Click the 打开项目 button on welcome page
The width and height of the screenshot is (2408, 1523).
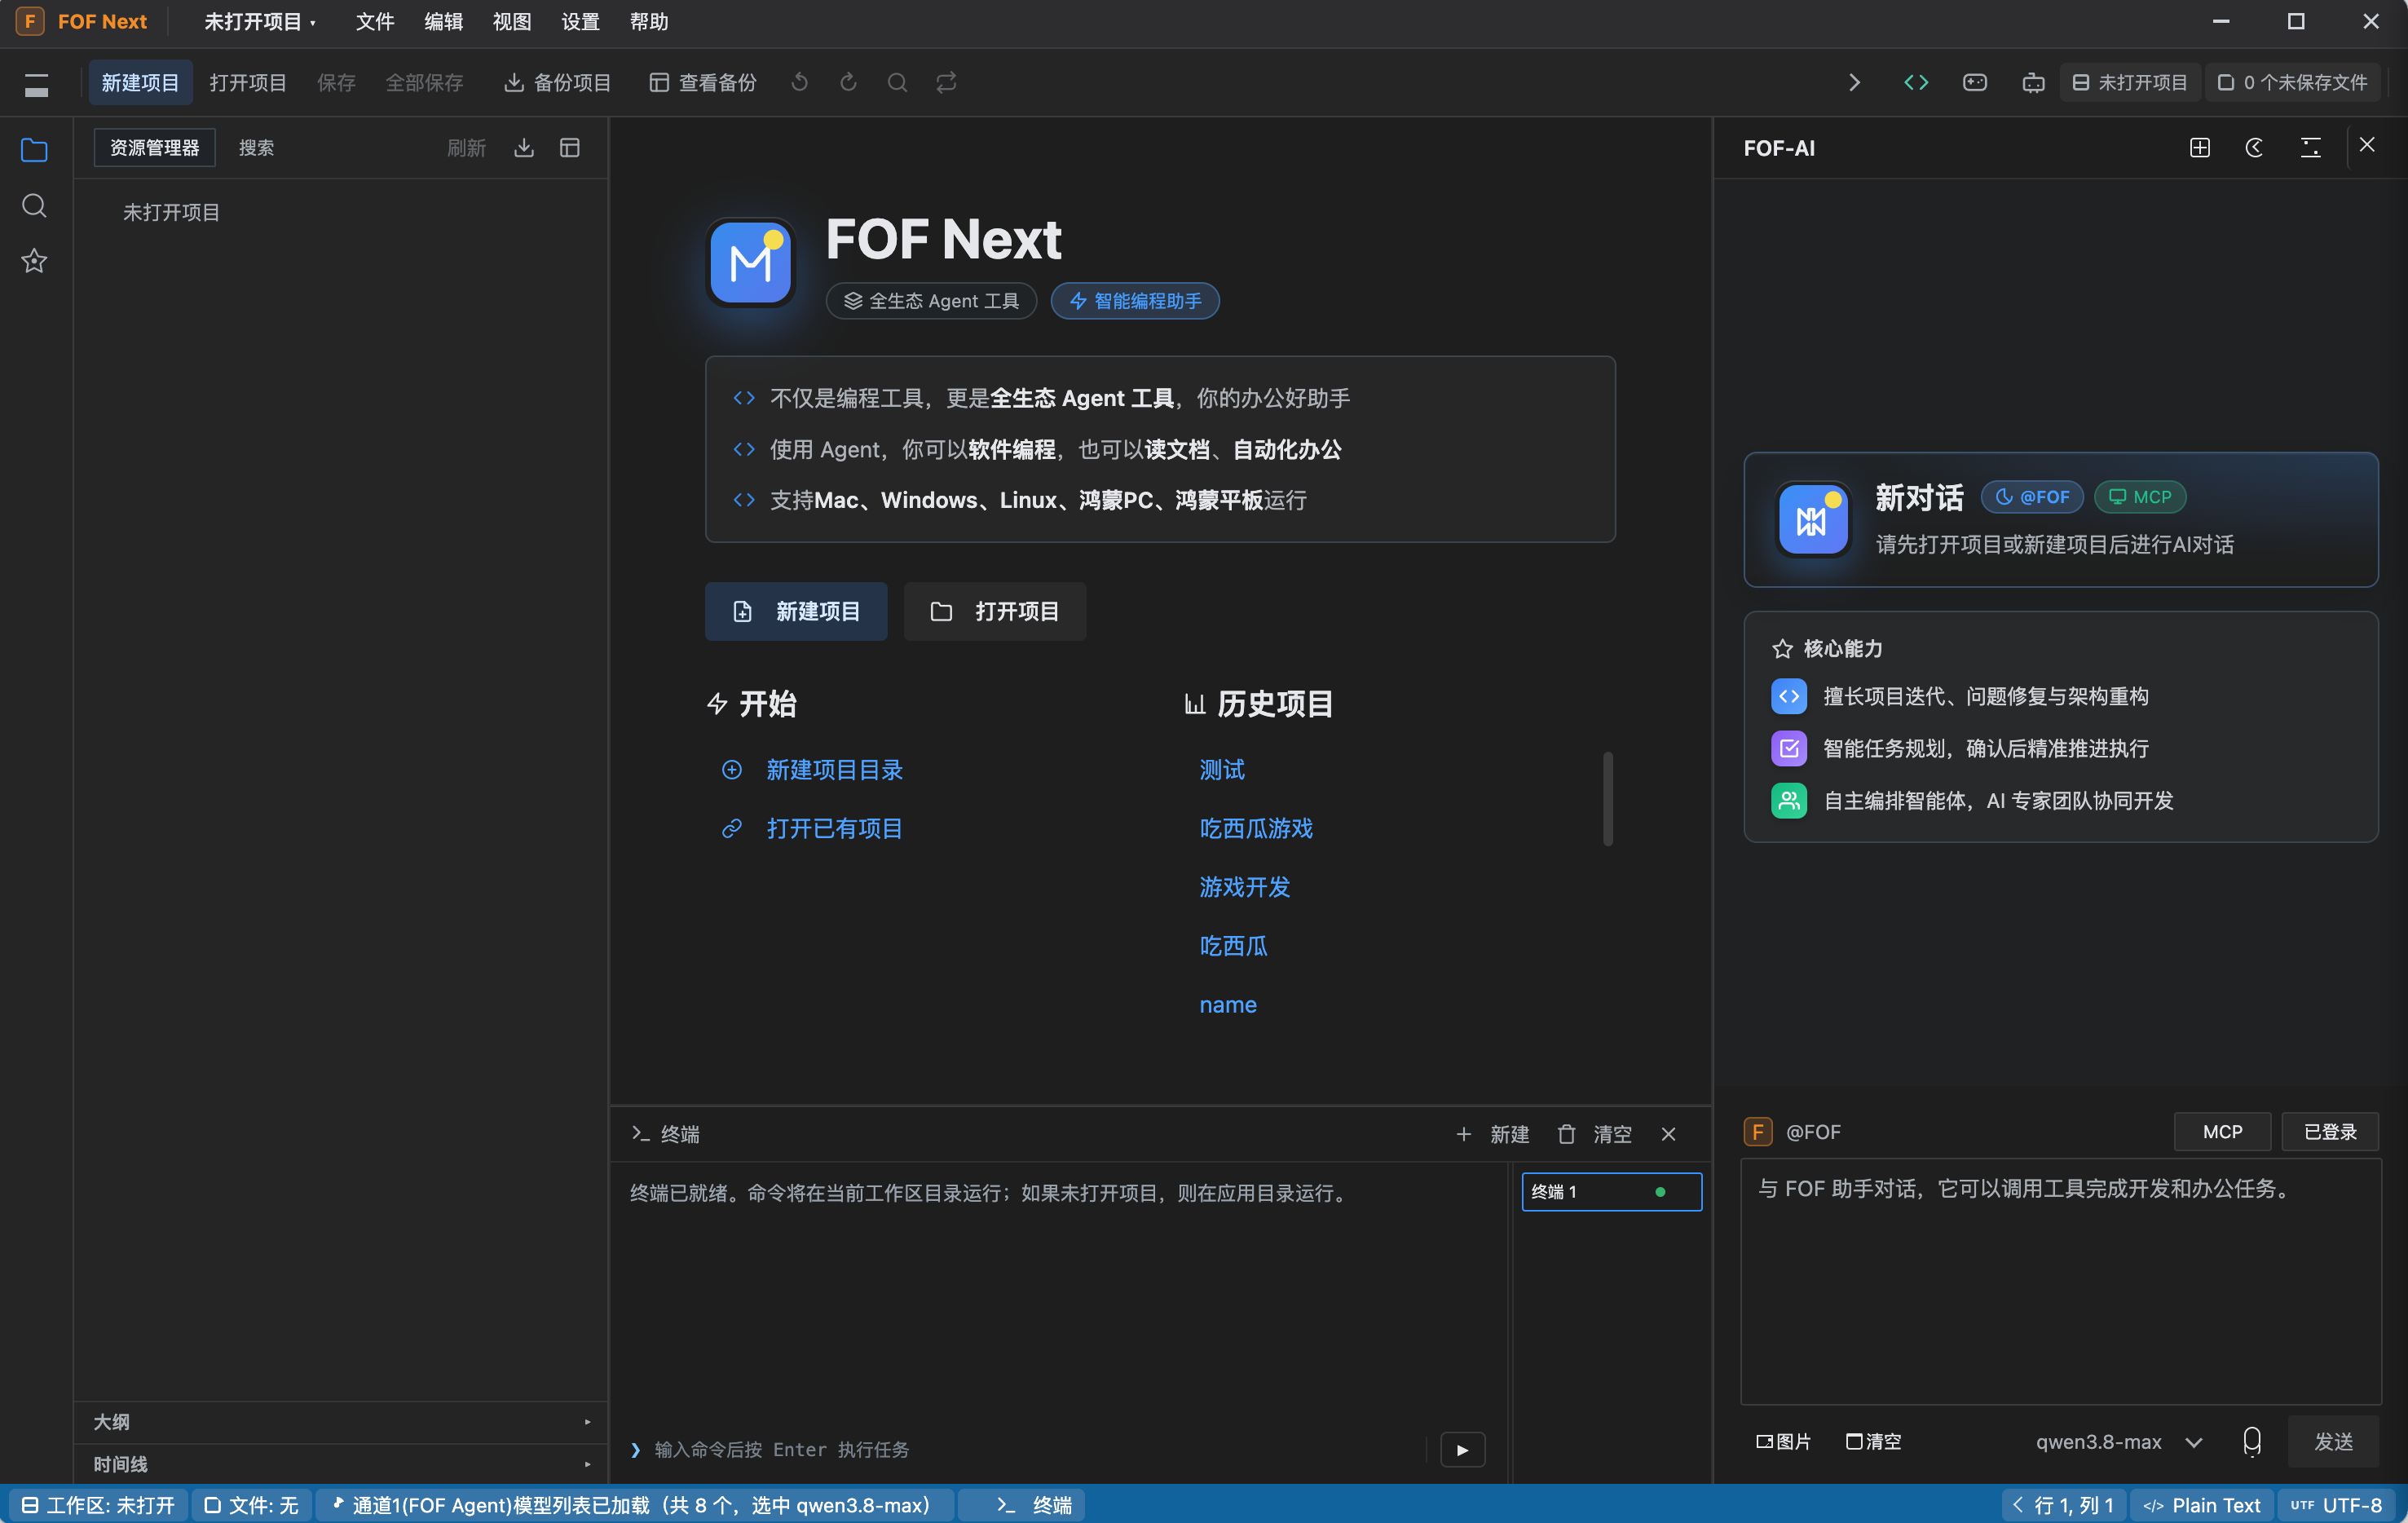click(995, 611)
